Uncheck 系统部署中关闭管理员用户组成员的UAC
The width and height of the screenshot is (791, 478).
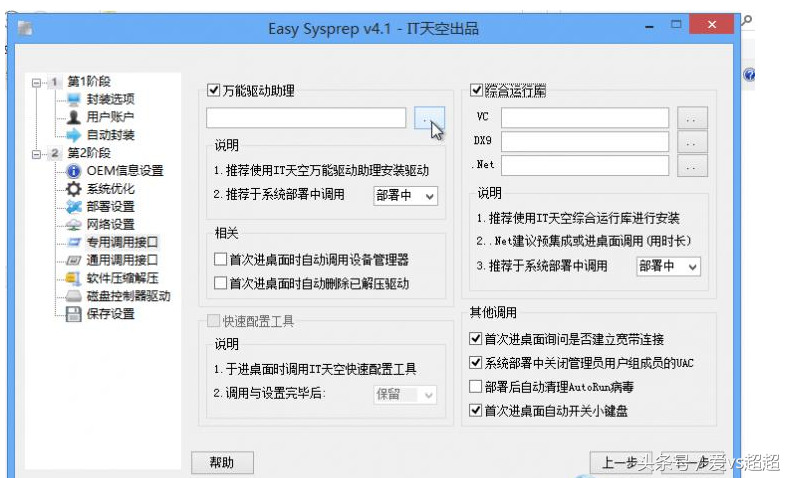click(475, 362)
